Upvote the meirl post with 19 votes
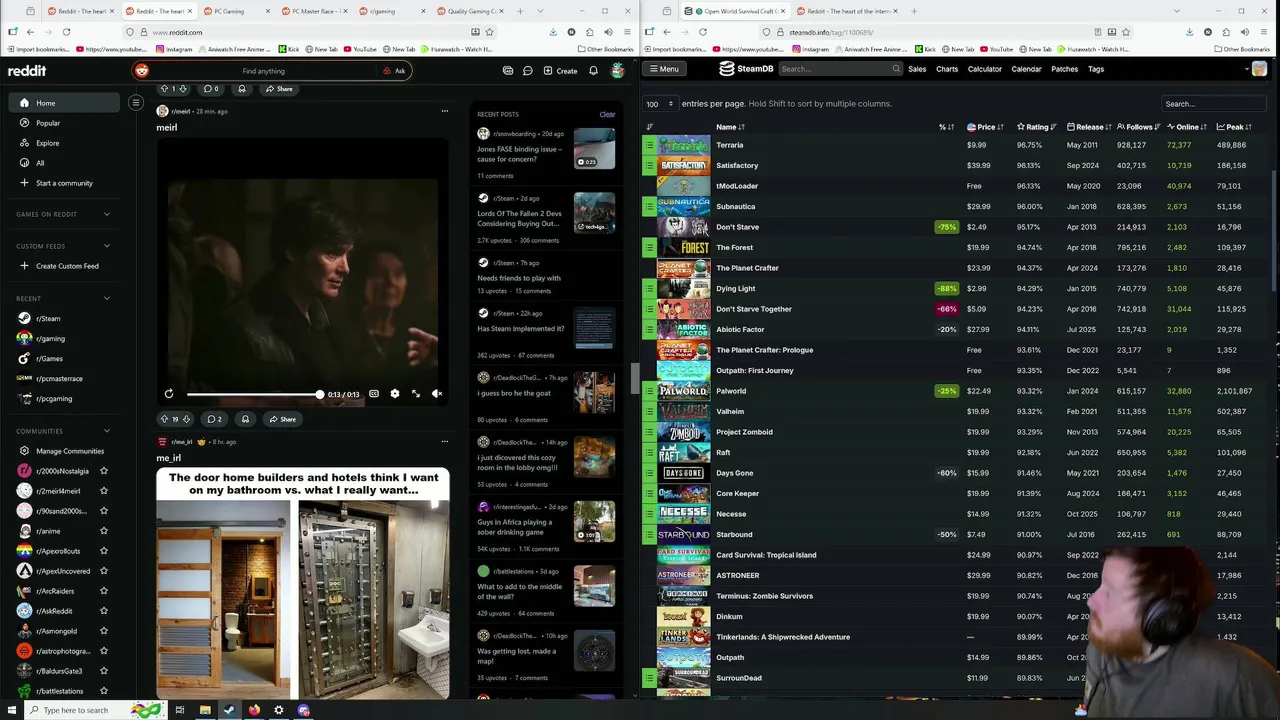Image resolution: width=1280 pixels, height=720 pixels. [x=165, y=419]
